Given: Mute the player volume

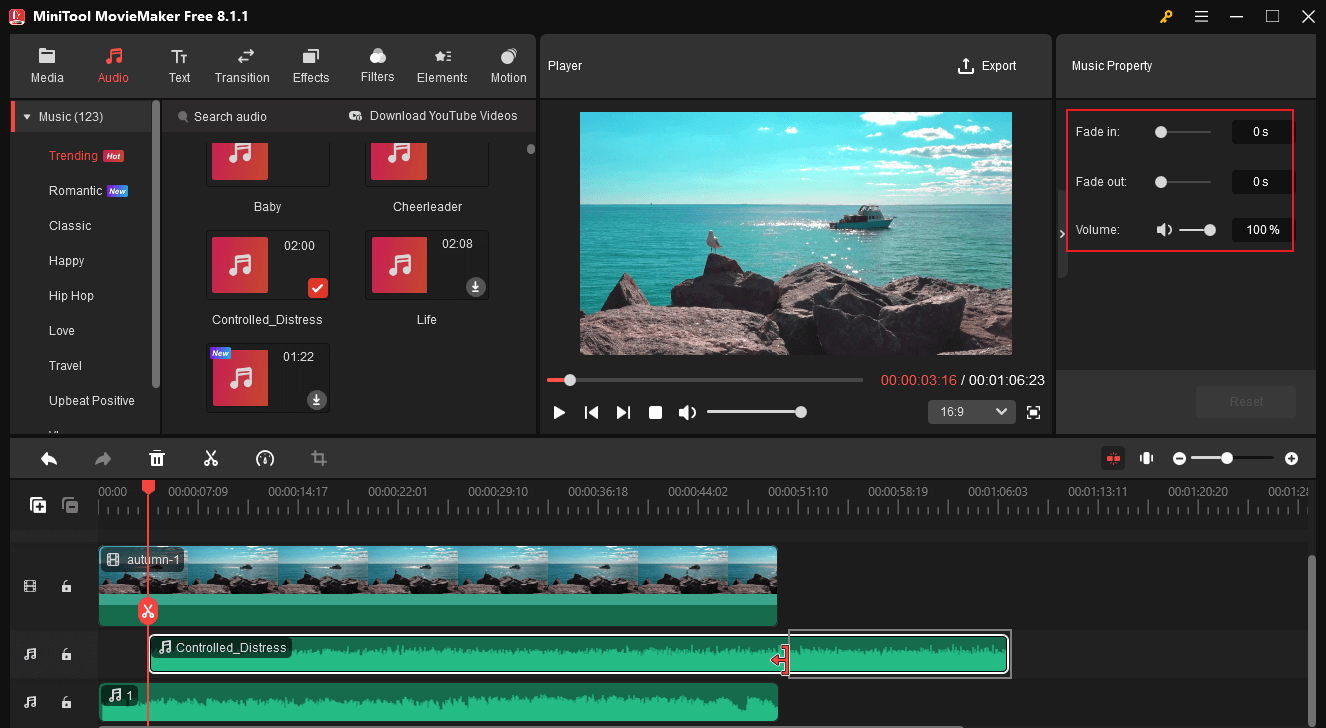Looking at the screenshot, I should [x=687, y=413].
